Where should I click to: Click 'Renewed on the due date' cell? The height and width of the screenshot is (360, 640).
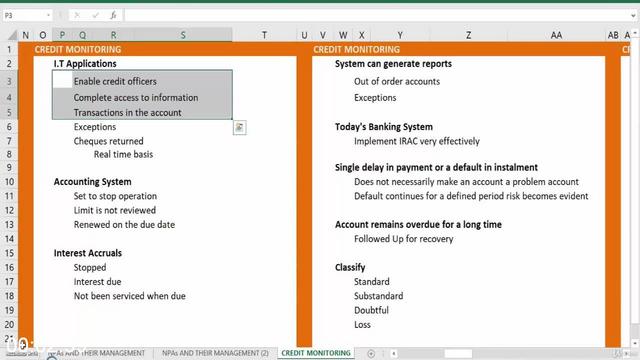pos(124,225)
